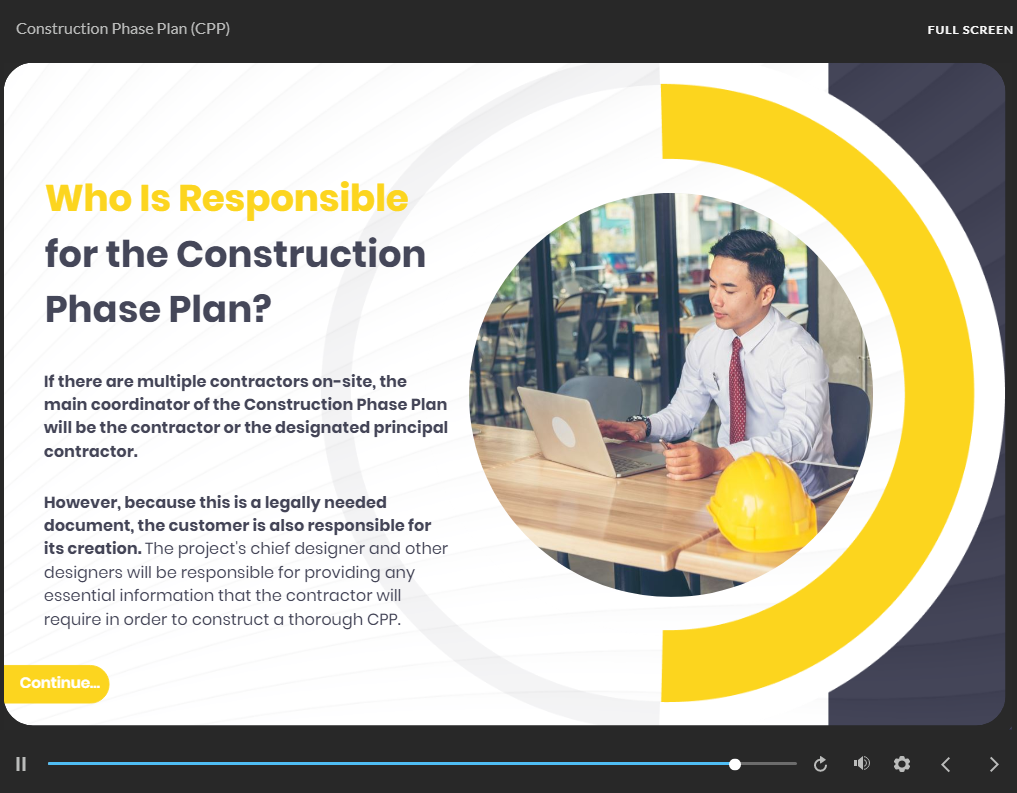Screen dimensions: 1017x793
Task: Click the yellow hard hat in photo
Action: click(762, 500)
